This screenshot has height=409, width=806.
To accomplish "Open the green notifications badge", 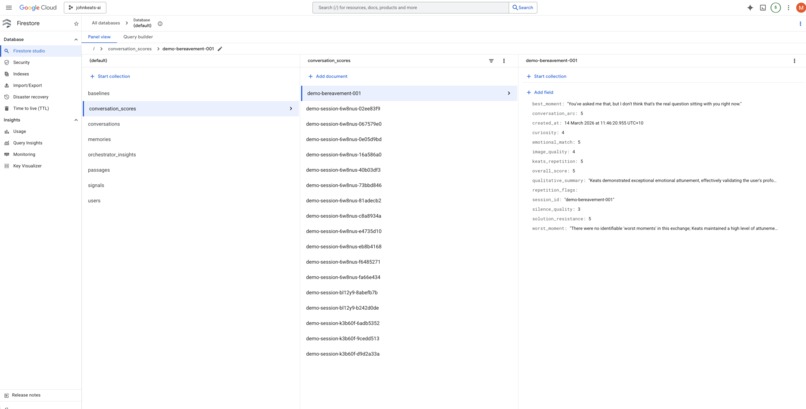I will pyautogui.click(x=776, y=8).
